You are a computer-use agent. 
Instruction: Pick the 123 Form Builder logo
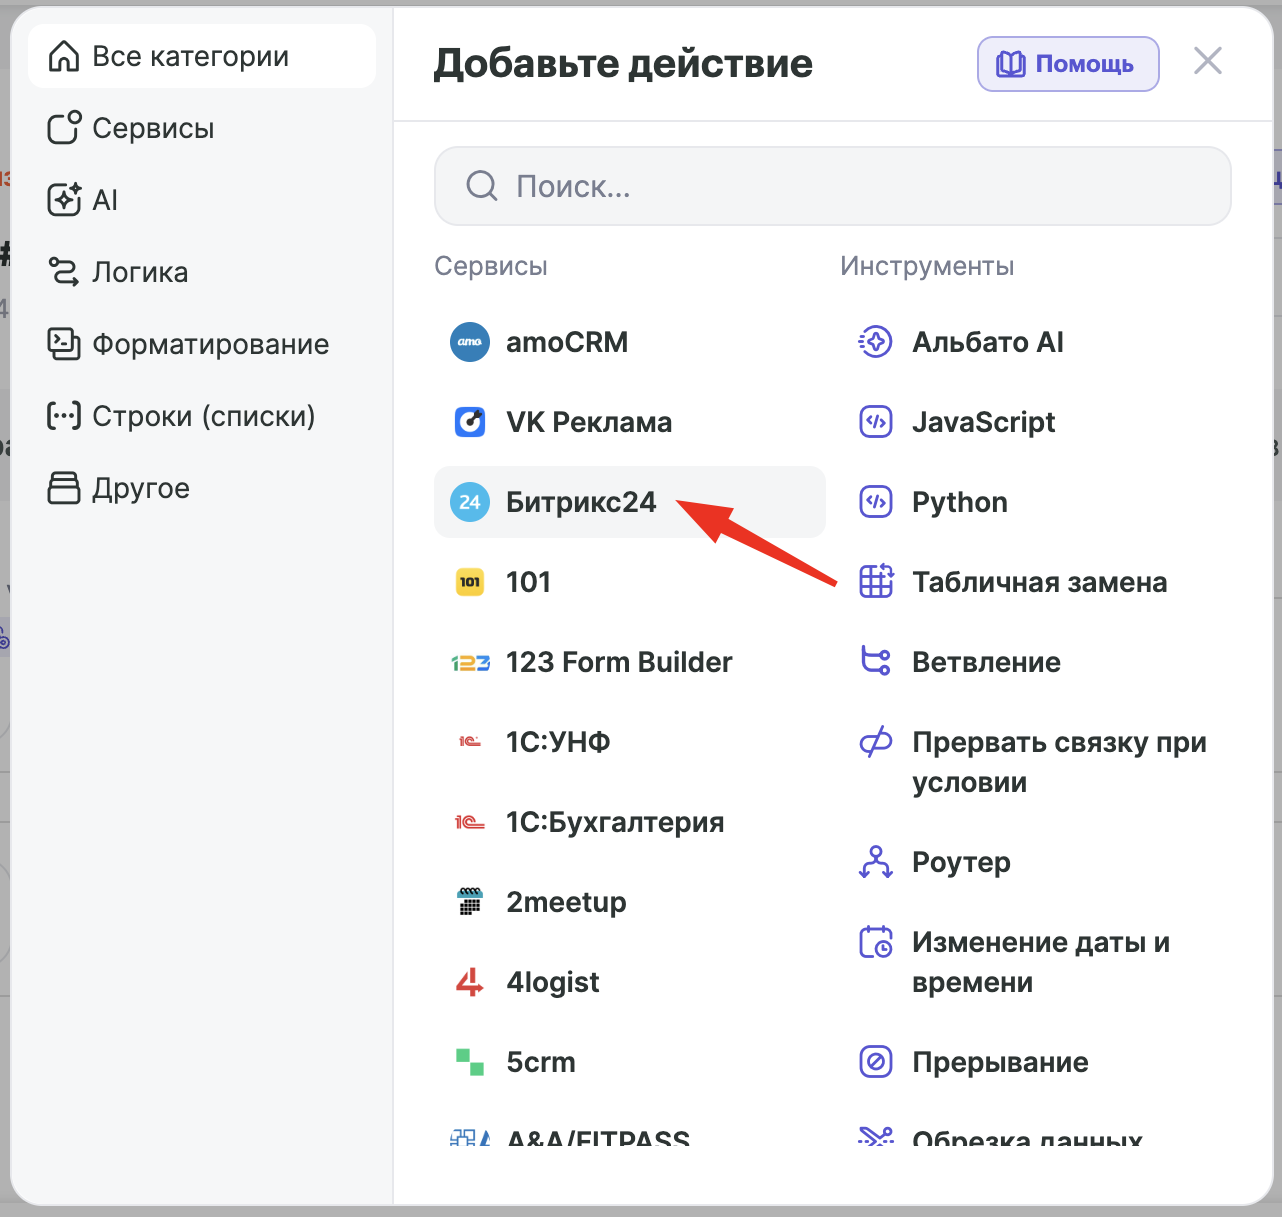click(x=470, y=662)
